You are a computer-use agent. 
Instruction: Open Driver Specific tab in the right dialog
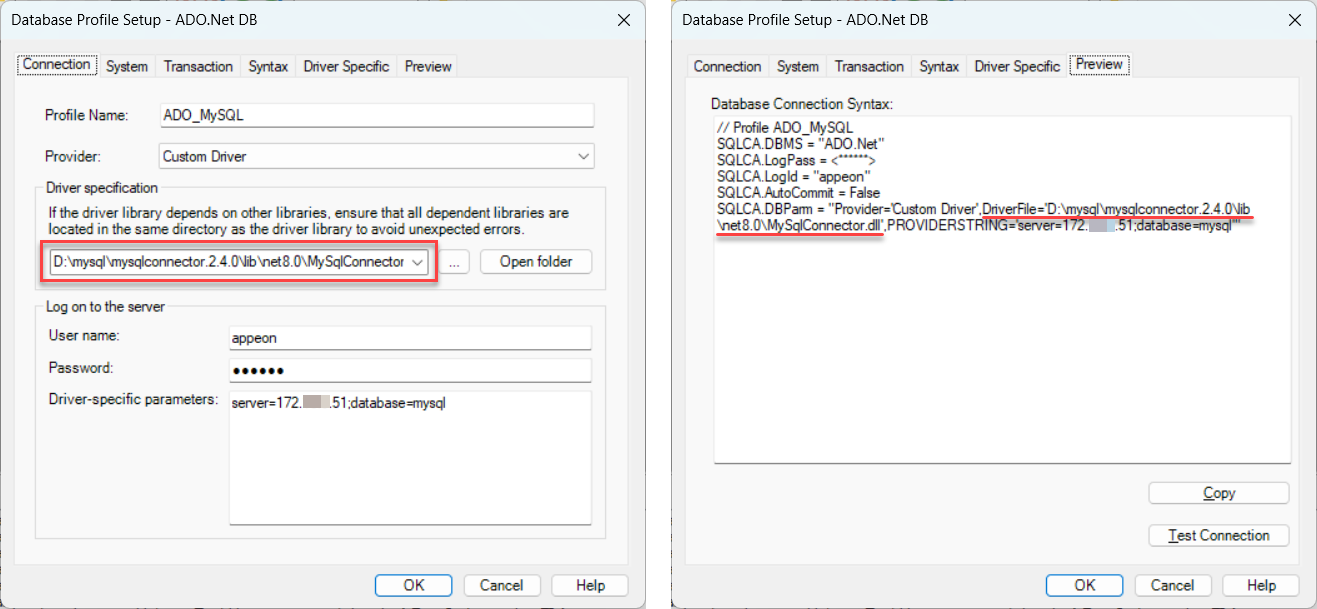[1017, 66]
